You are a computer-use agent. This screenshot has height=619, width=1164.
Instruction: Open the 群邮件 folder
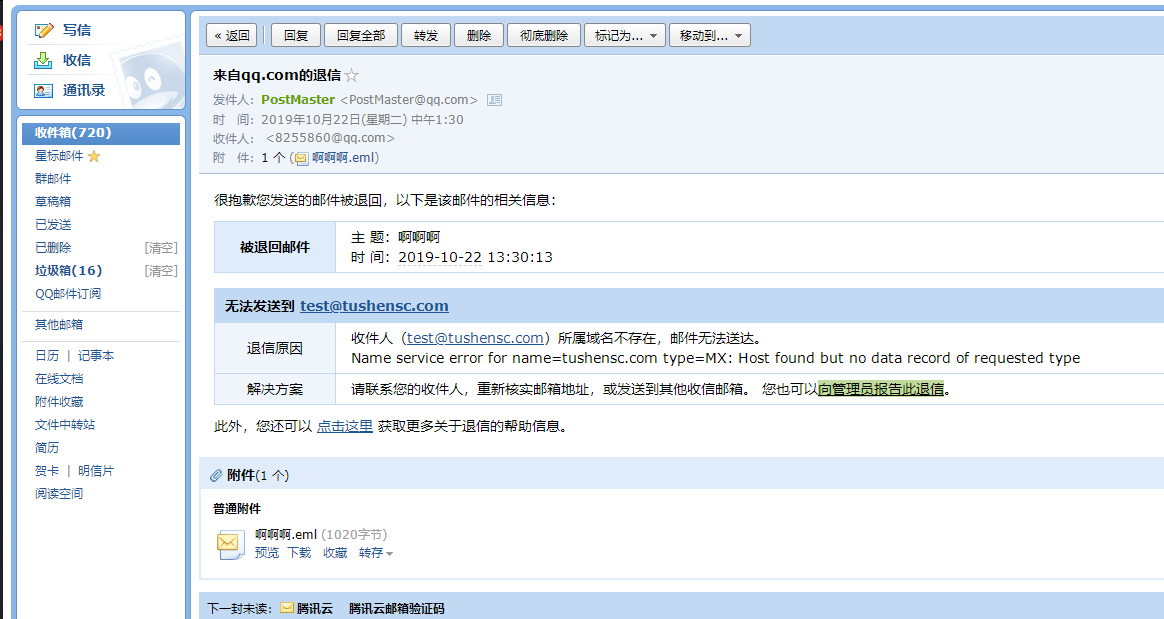53,179
